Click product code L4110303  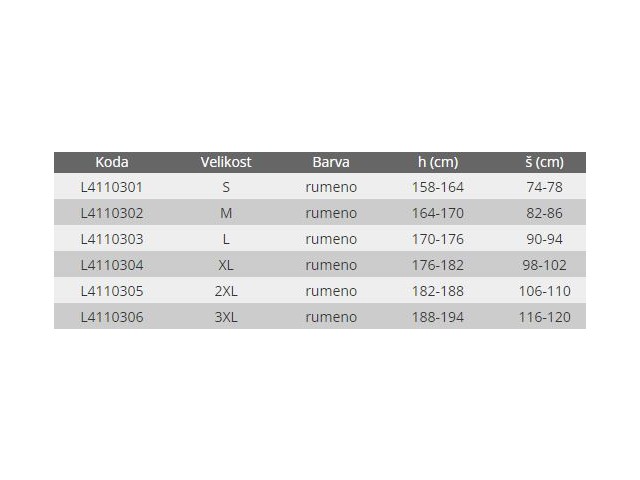(112, 239)
